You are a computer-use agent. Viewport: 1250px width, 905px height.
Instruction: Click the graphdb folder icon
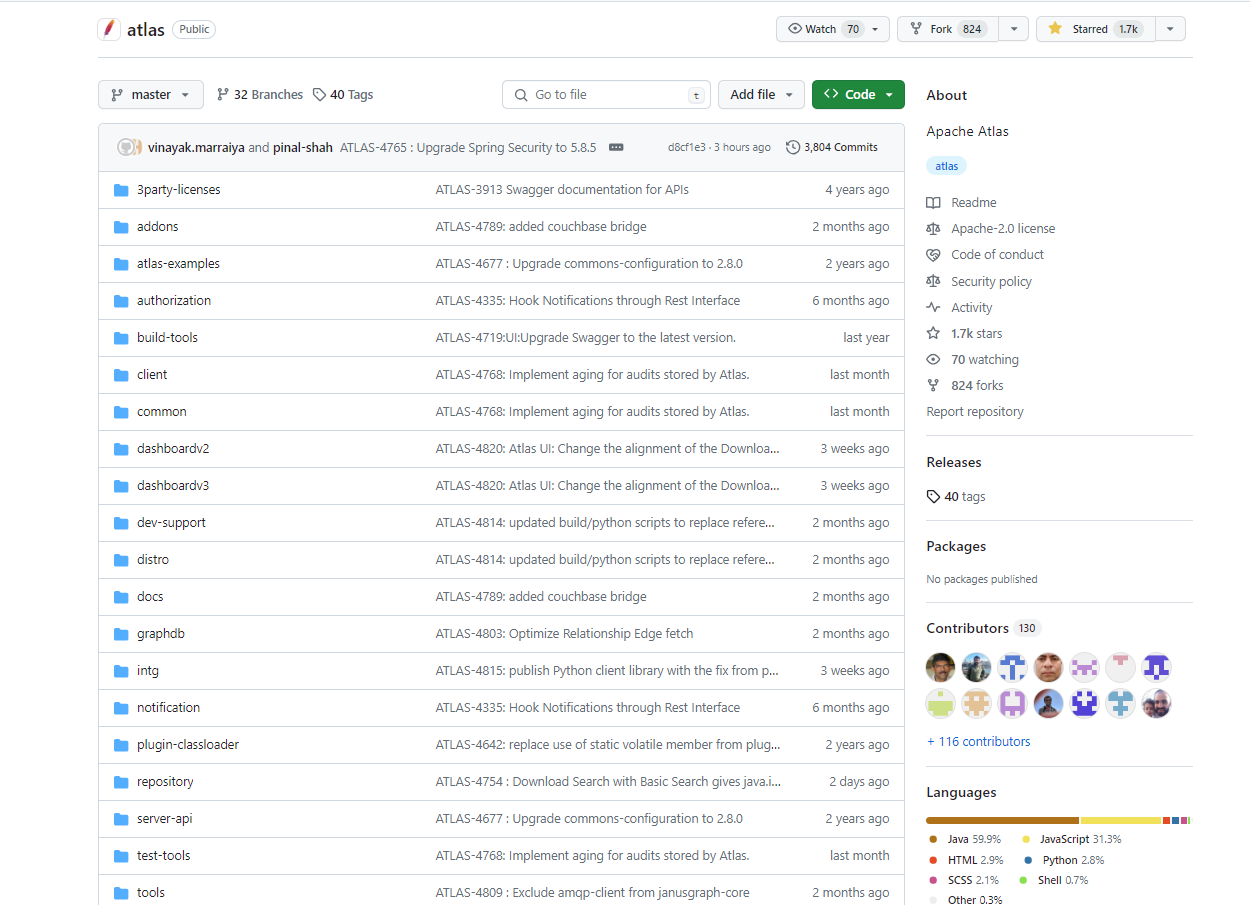[121, 634]
